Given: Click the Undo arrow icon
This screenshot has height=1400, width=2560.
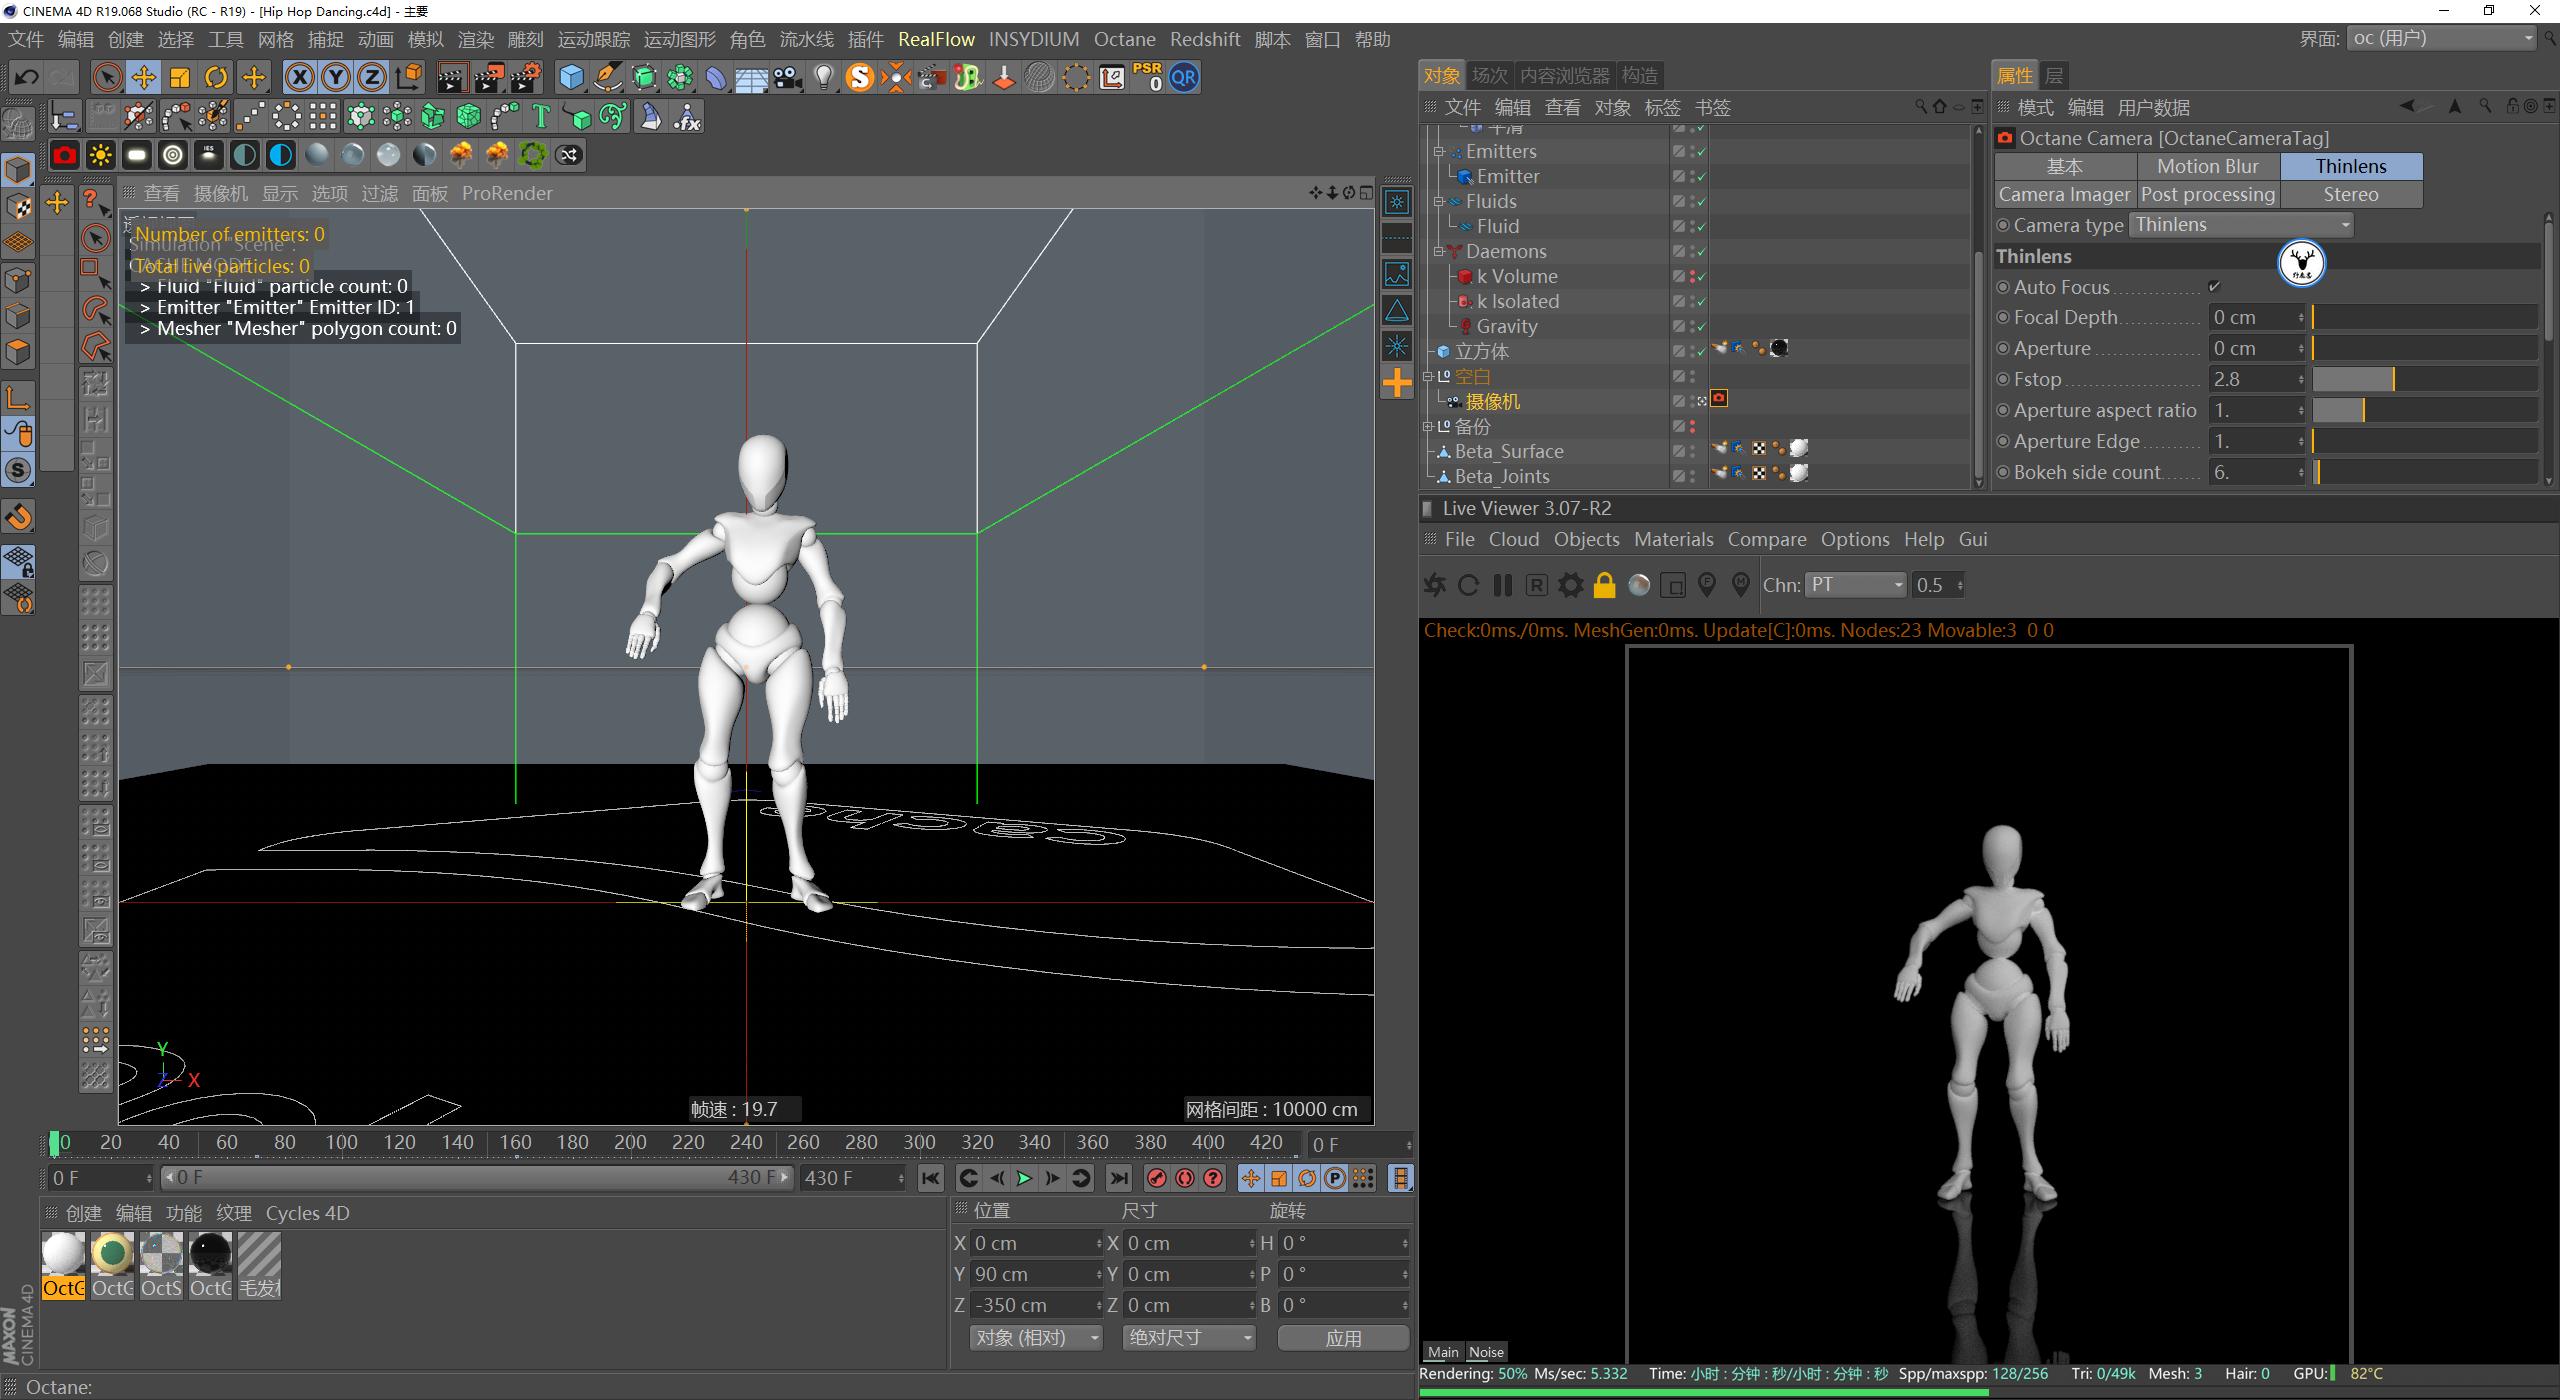Looking at the screenshot, I should [x=26, y=77].
